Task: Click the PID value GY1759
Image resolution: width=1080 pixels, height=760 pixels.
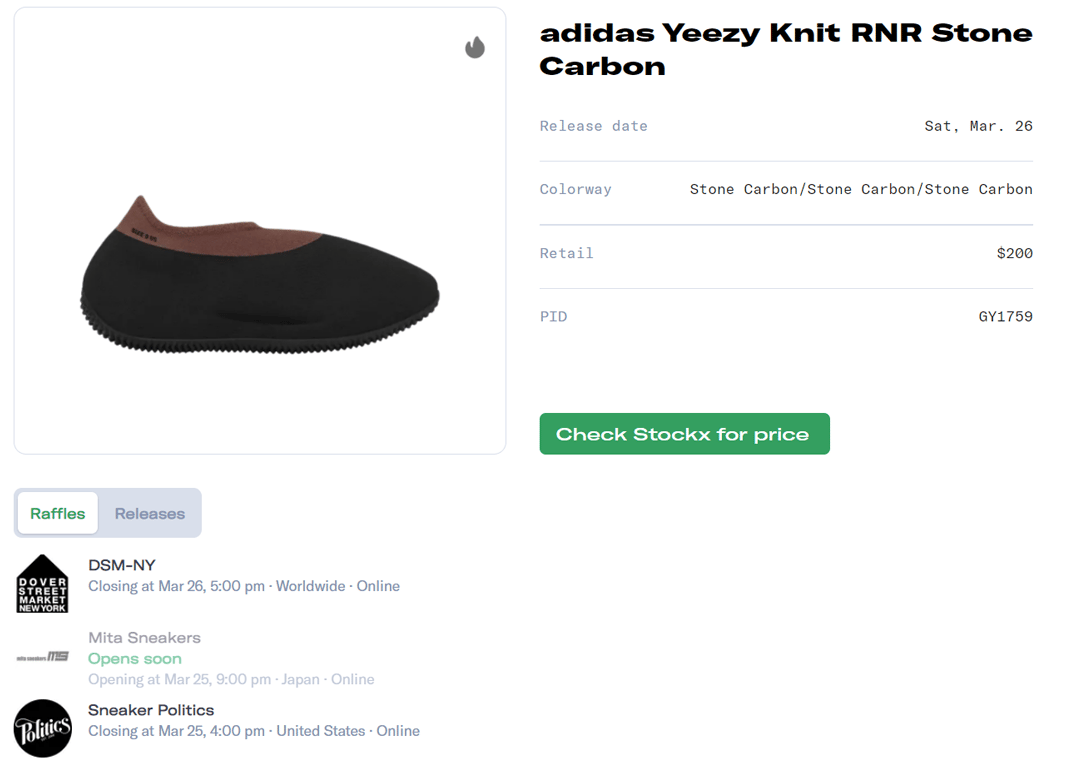Action: click(1005, 317)
